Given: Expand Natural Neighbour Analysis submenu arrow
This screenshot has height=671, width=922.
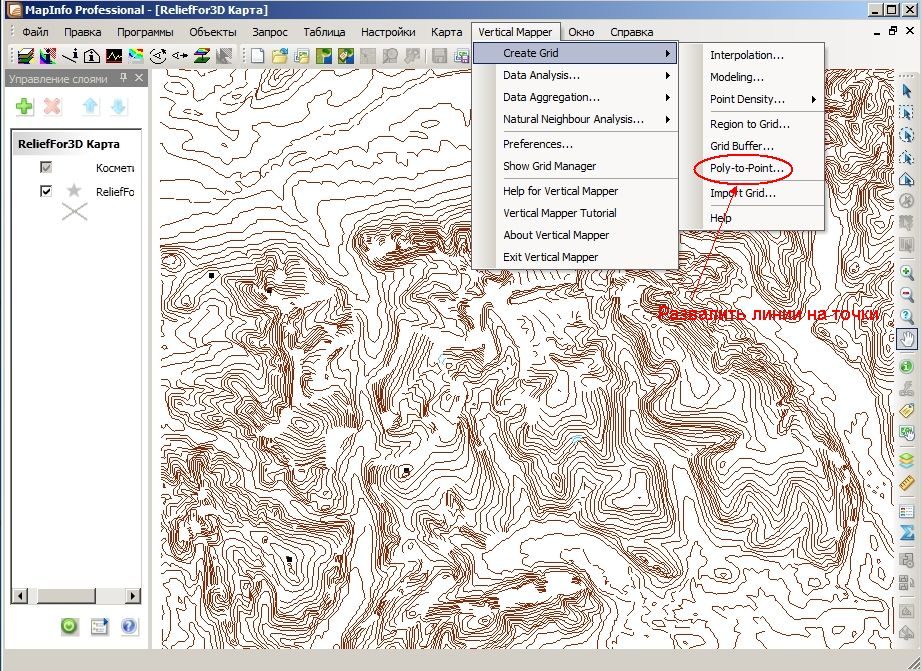Looking at the screenshot, I should point(668,119).
